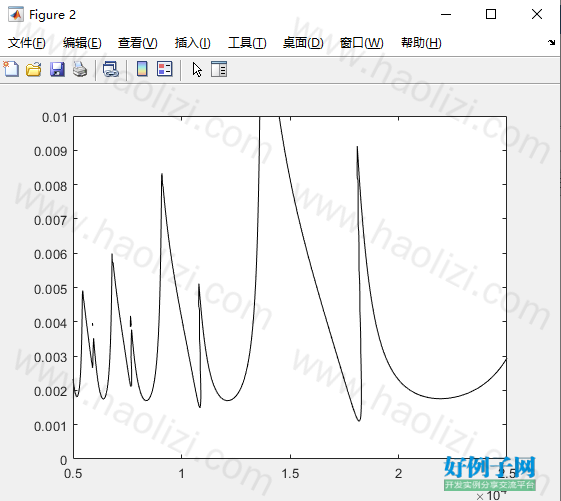561x501 pixels.
Task: Print the figure using the printer icon
Action: click(80, 69)
